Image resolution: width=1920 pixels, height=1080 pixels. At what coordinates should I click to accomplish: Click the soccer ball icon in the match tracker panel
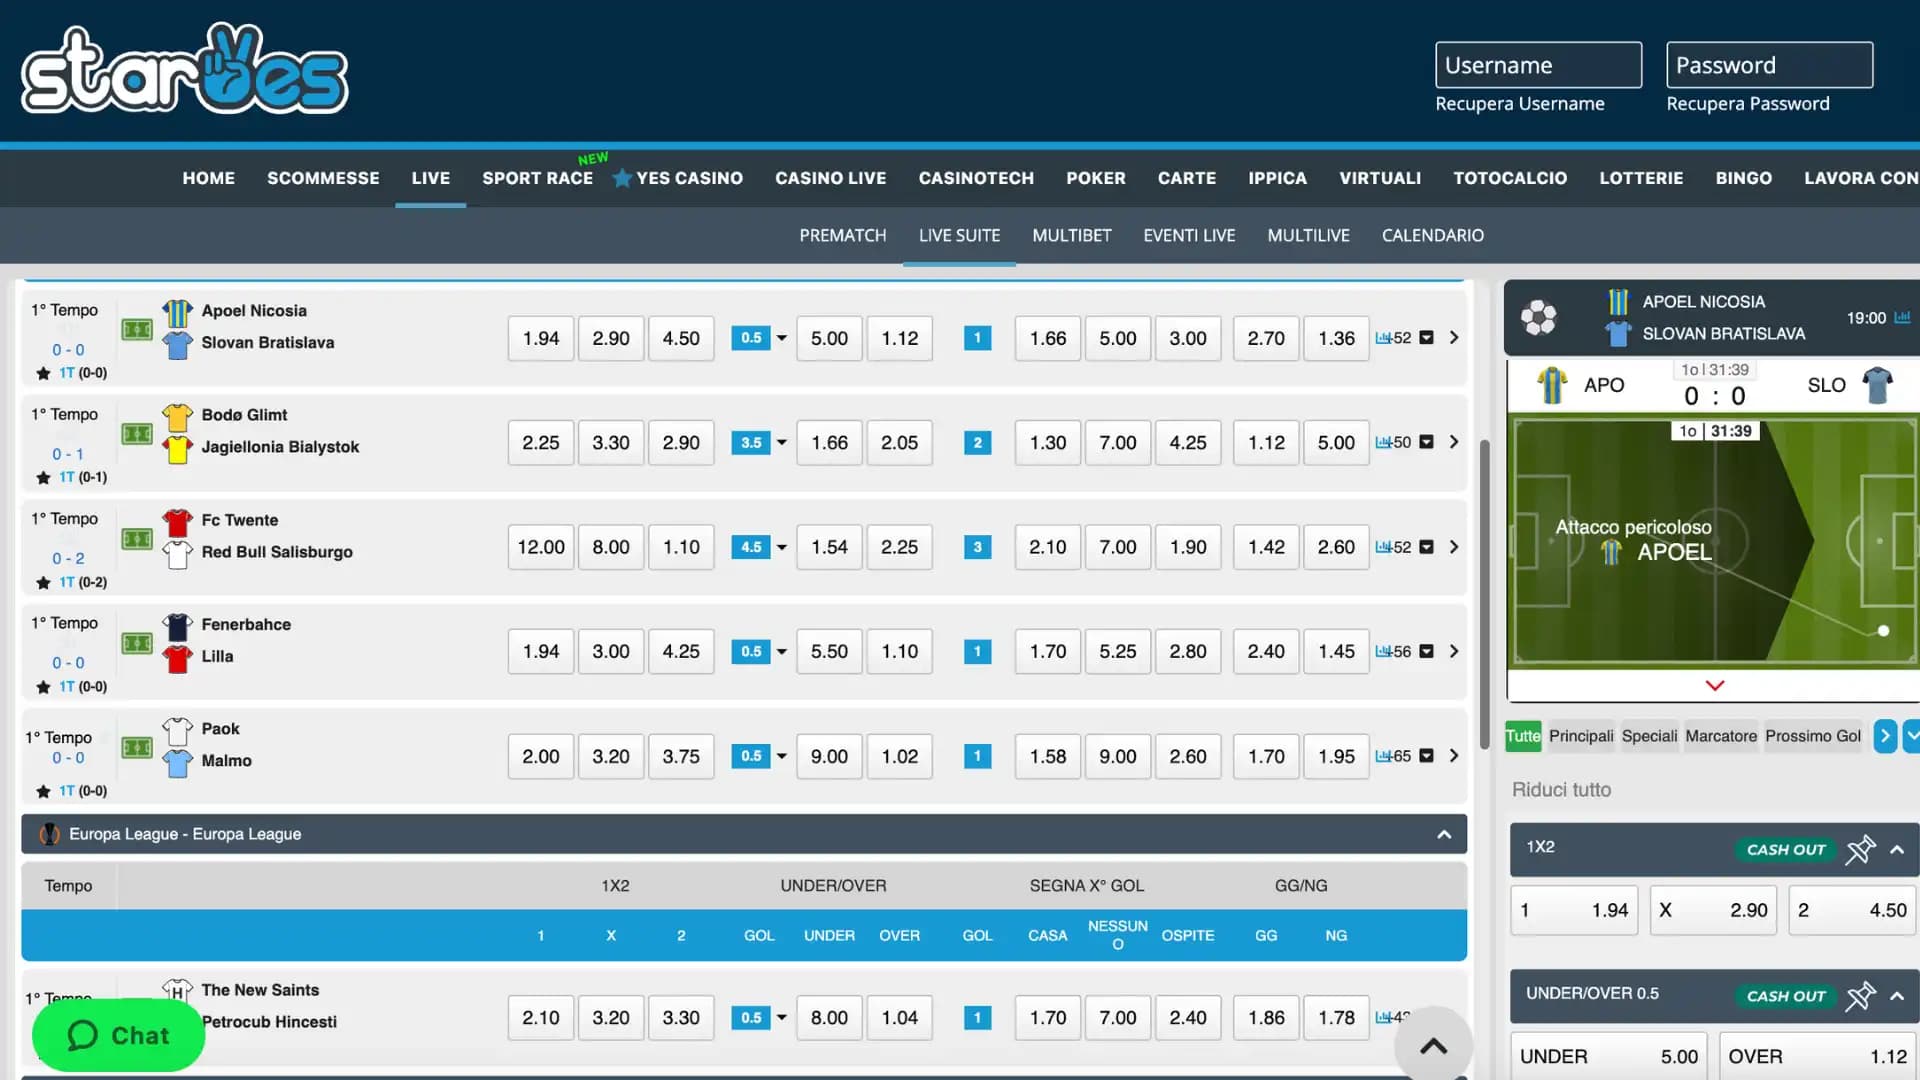point(1538,317)
